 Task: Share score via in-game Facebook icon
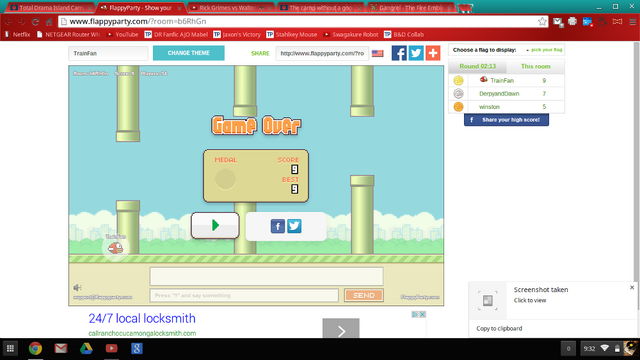pyautogui.click(x=278, y=226)
